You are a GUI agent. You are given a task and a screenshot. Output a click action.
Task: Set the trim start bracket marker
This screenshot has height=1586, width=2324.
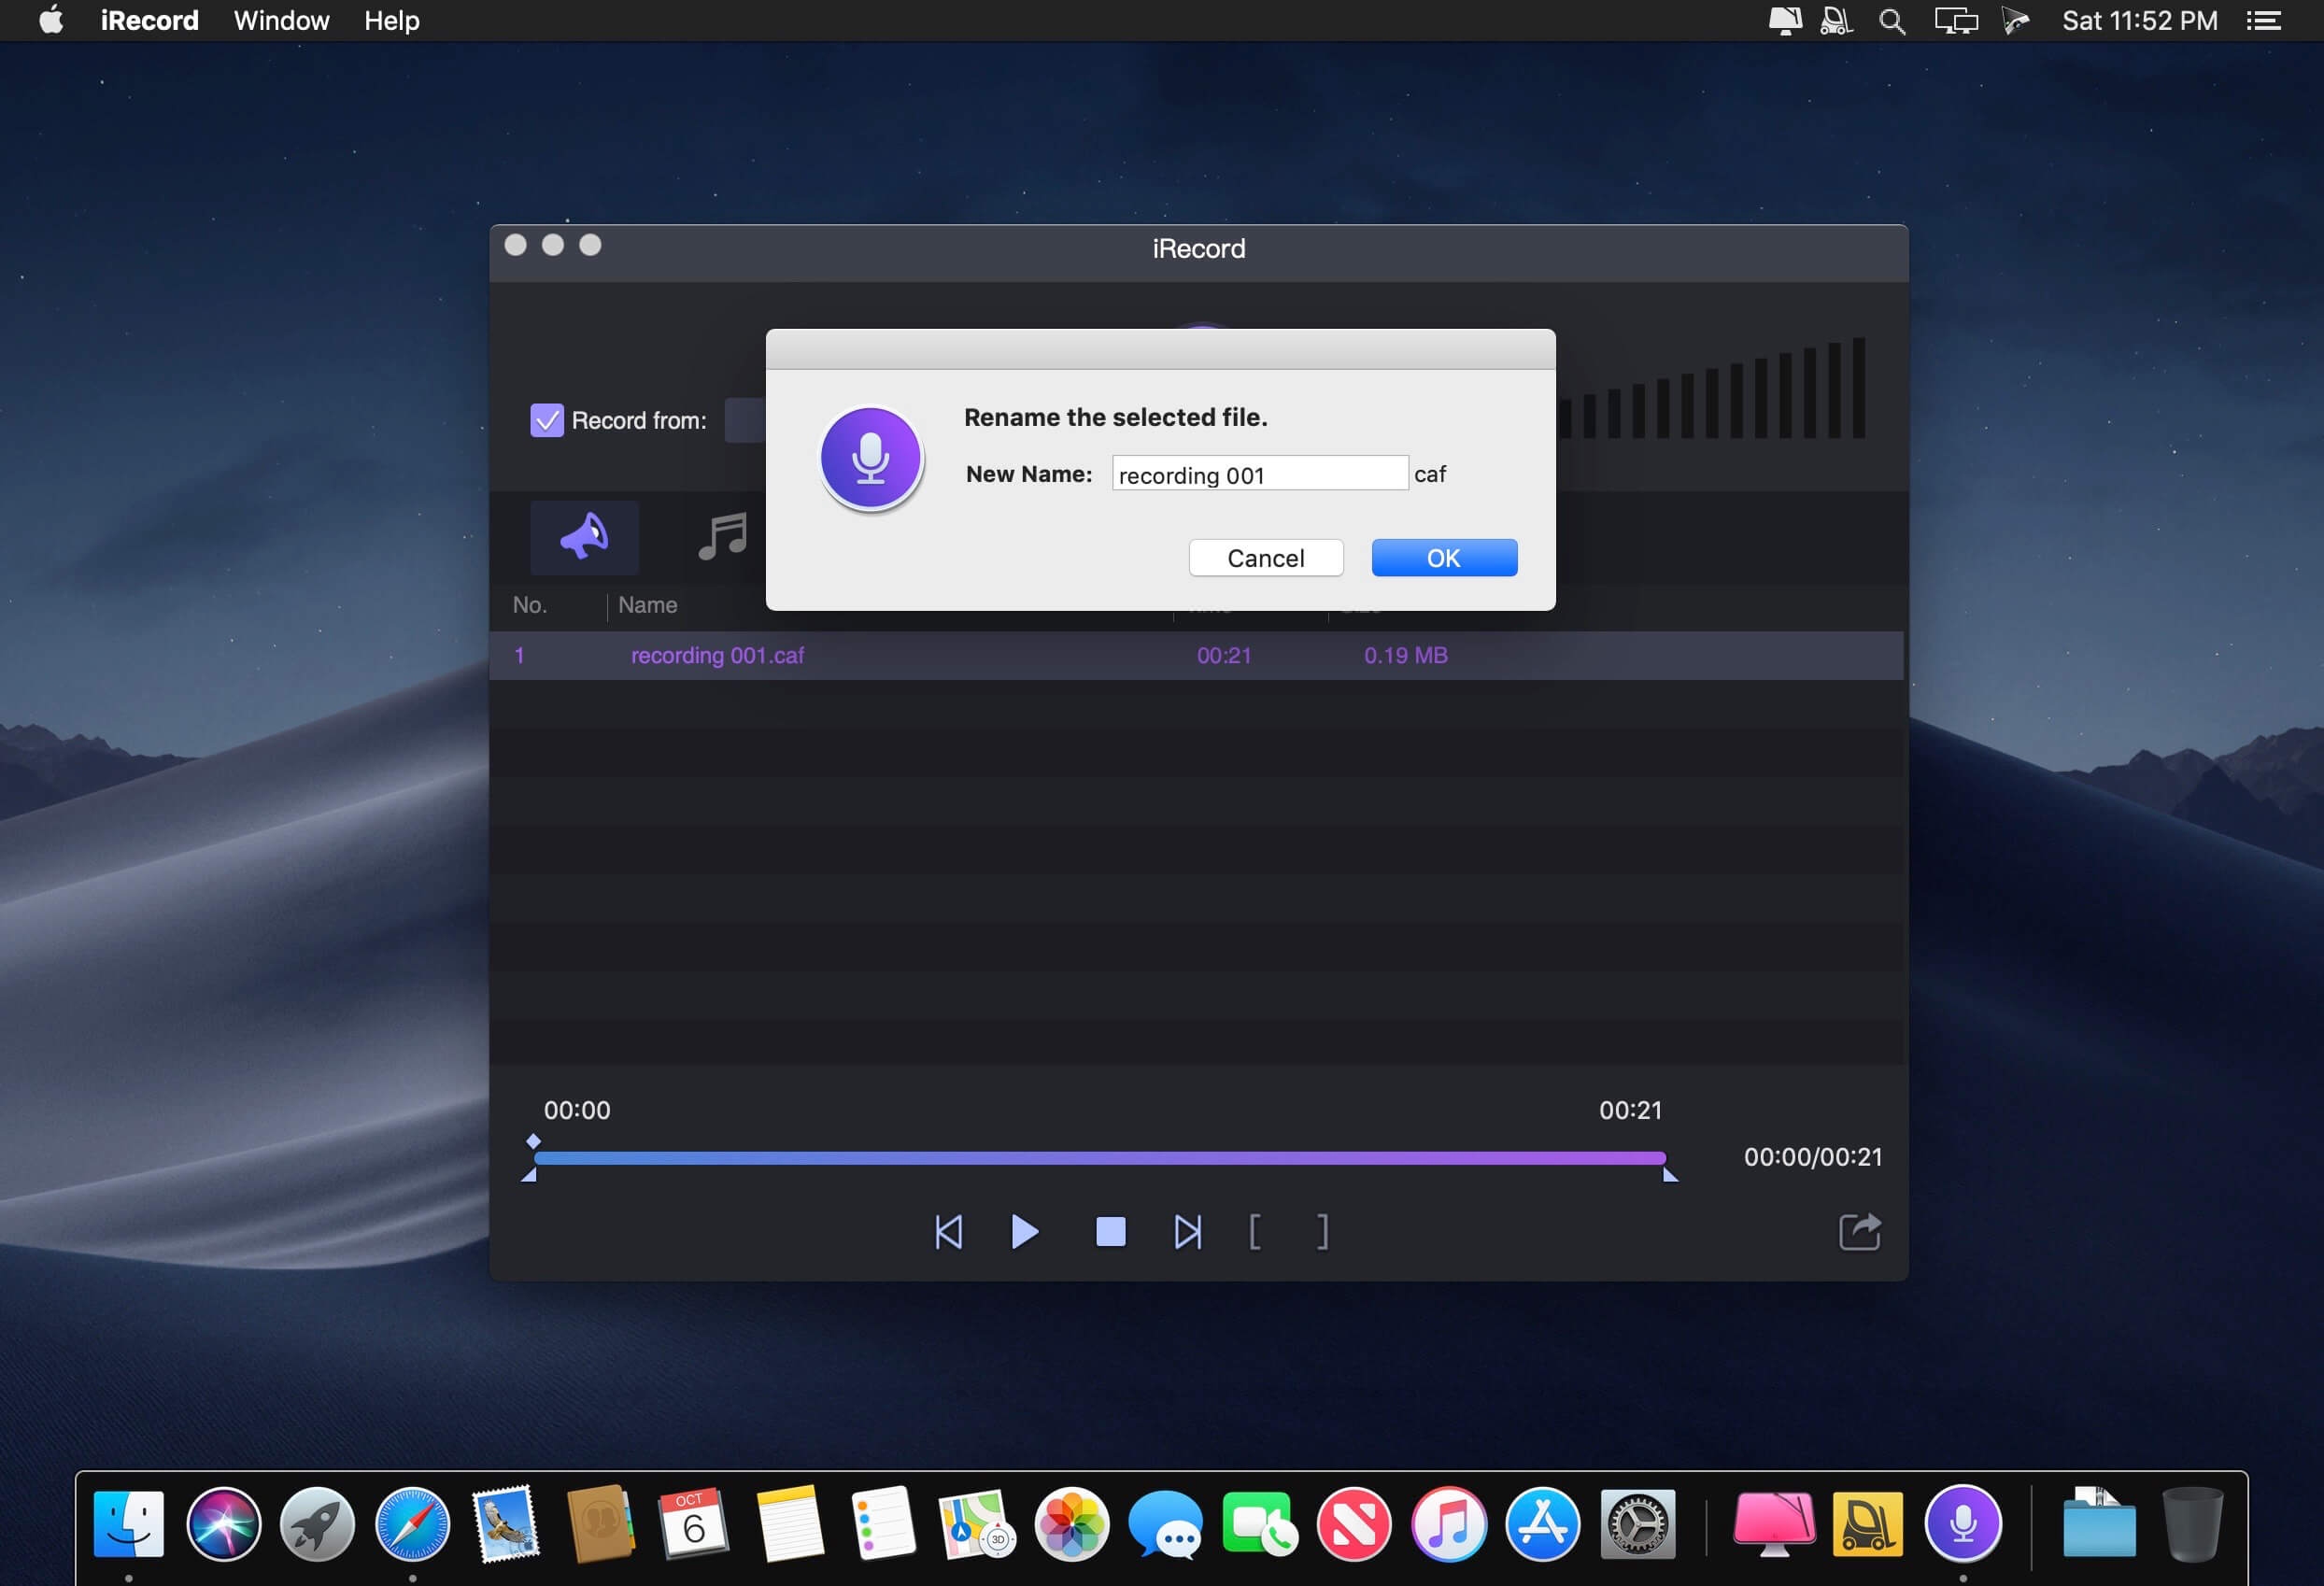[x=1255, y=1232]
